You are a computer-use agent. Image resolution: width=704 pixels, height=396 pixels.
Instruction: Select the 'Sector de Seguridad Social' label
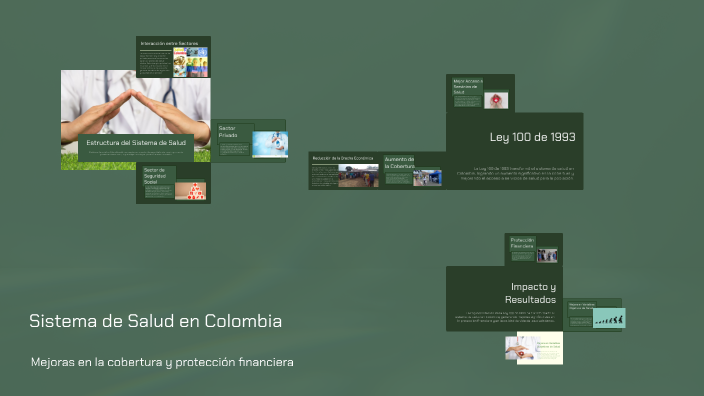click(155, 176)
